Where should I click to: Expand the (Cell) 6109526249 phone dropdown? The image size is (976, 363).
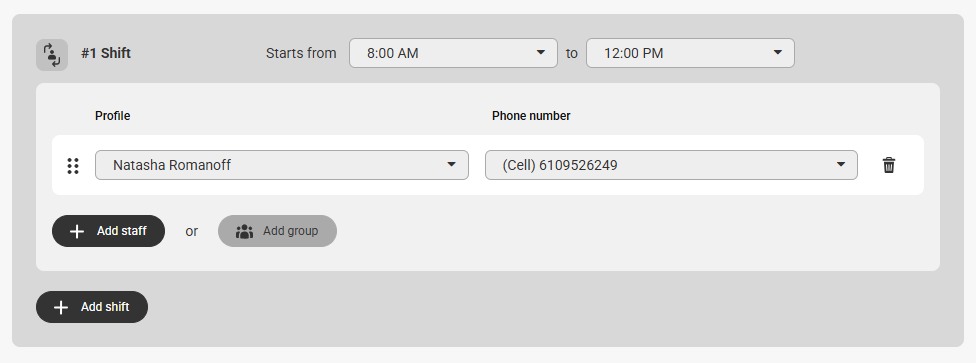(671, 165)
